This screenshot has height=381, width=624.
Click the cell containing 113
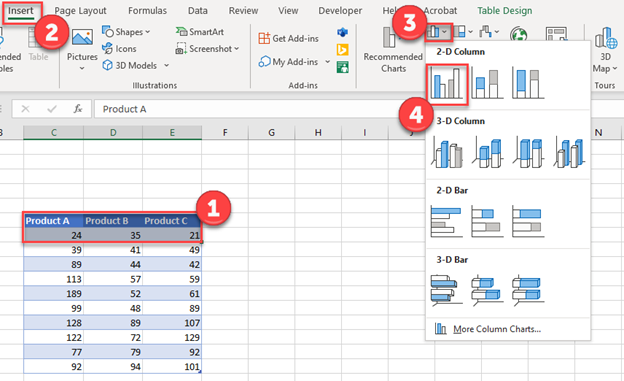tap(54, 279)
